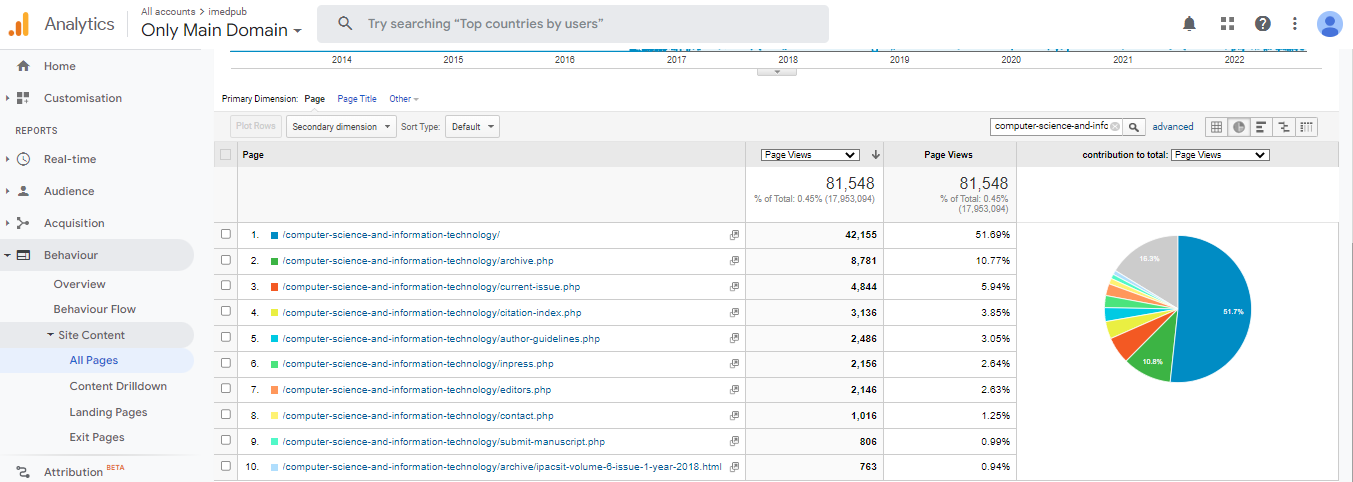Clear the table filter text with X icon
This screenshot has width=1353, height=482.
pos(1115,127)
